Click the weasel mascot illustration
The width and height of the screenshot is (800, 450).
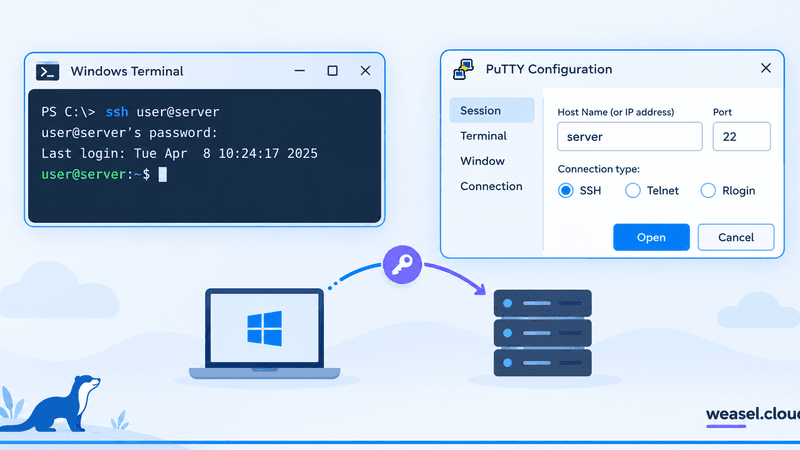(51, 405)
